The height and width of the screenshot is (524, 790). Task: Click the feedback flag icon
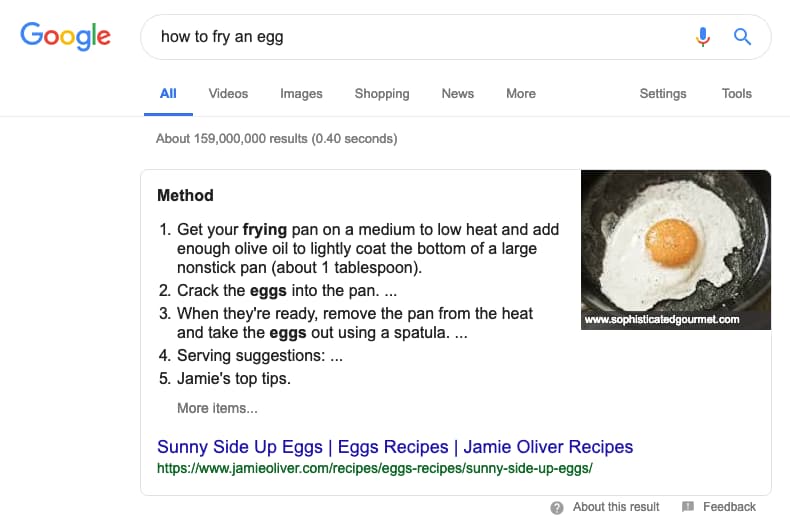tap(688, 506)
